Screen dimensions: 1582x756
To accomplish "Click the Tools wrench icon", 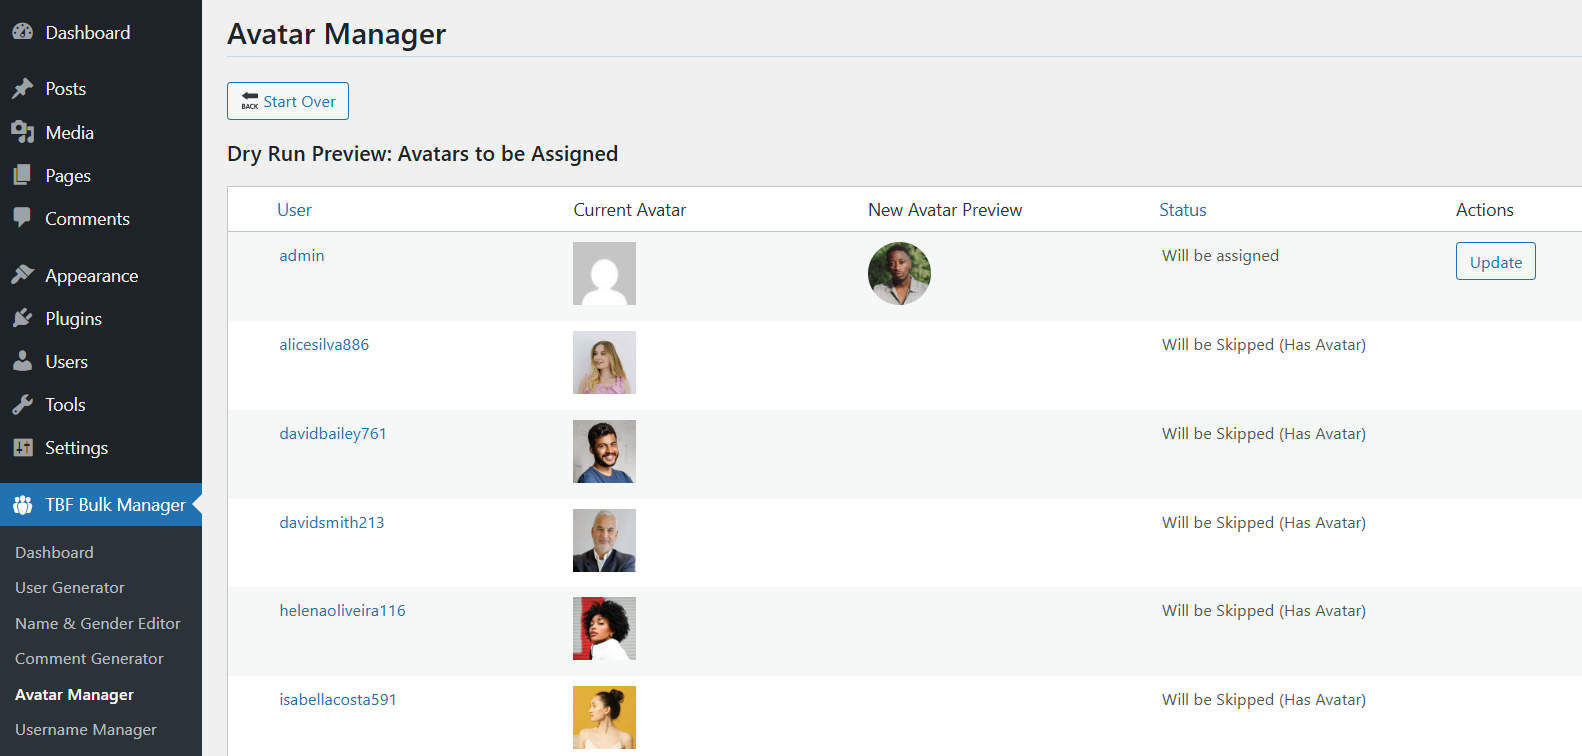I will coord(22,405).
